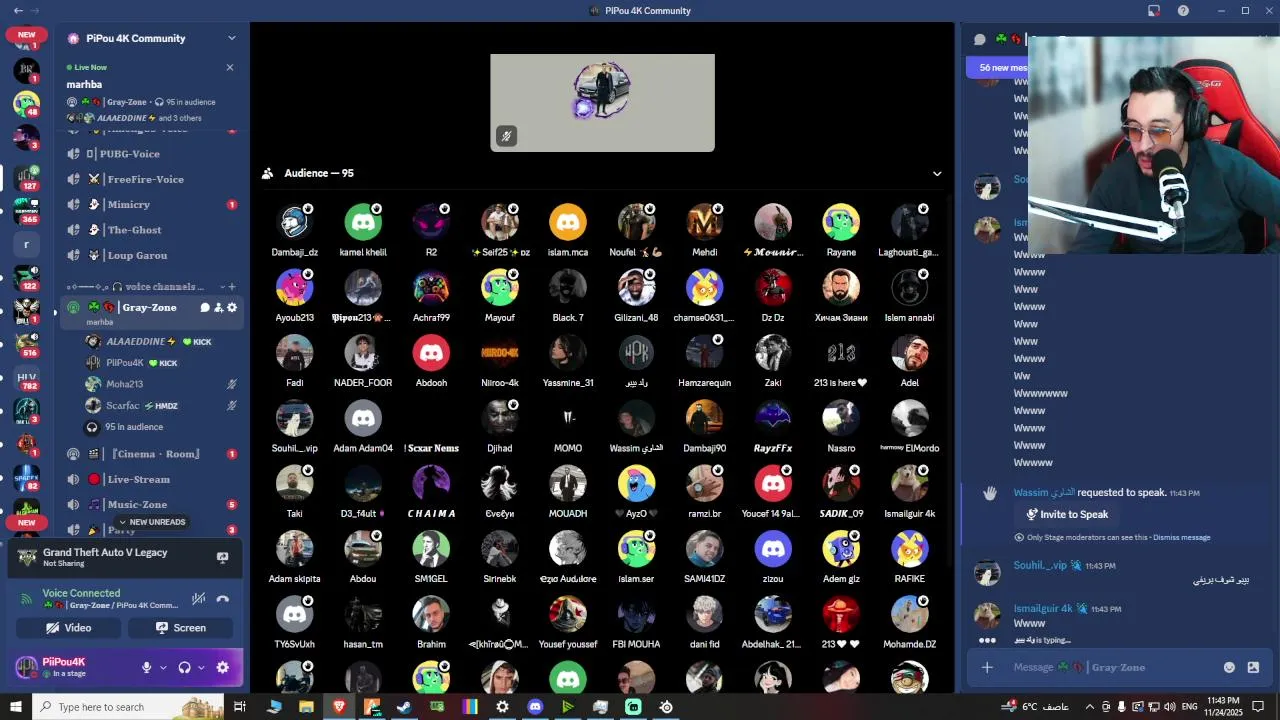
Task: Open headphones output options arrow
Action: pos(201,667)
